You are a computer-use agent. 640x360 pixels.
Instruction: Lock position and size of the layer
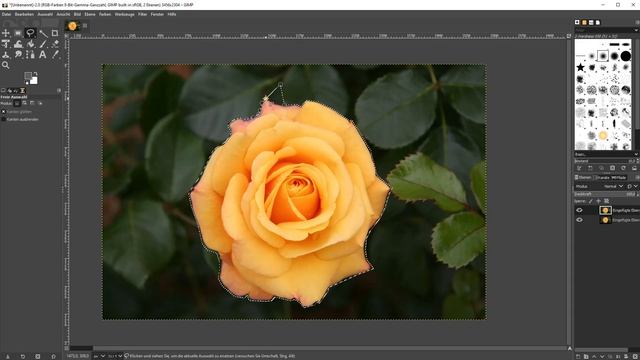(598, 201)
